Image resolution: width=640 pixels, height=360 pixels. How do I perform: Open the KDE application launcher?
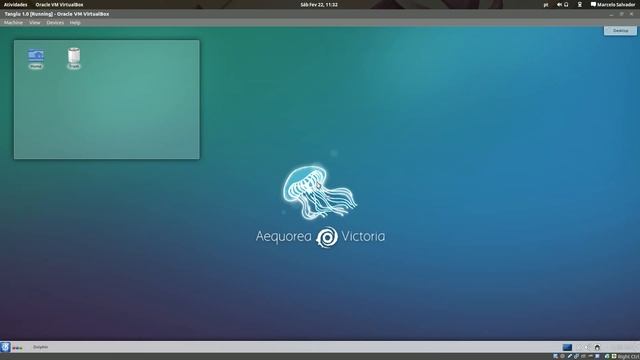click(x=5, y=347)
